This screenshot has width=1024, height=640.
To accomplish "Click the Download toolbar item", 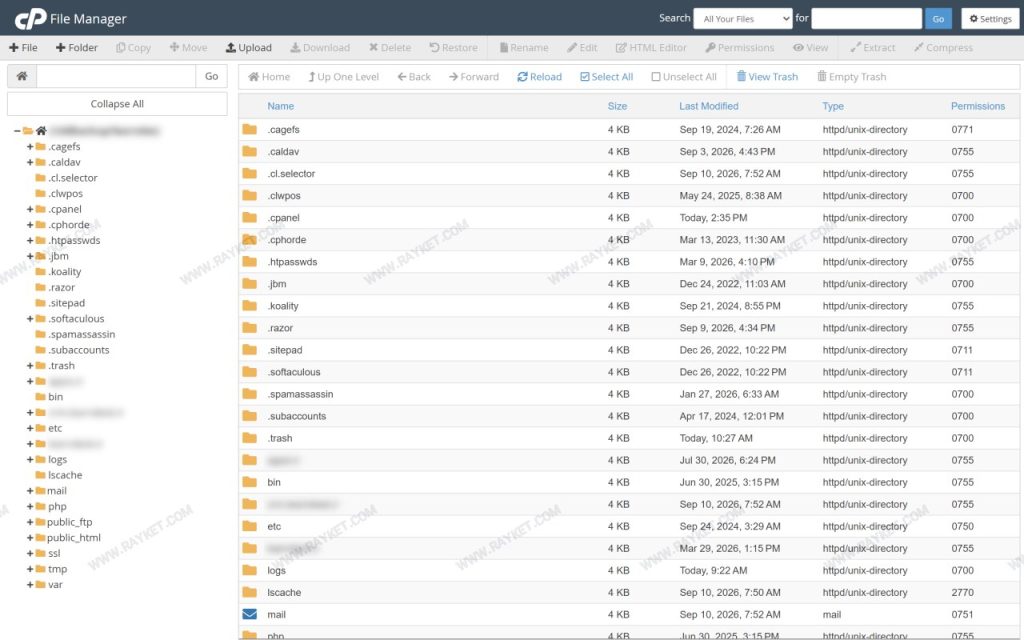I will click(320, 48).
